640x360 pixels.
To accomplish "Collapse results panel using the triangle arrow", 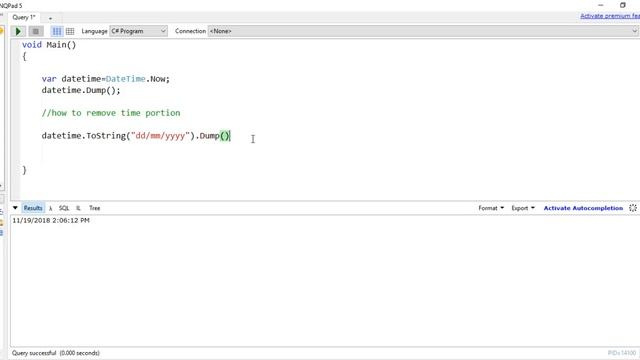I will 15,208.
